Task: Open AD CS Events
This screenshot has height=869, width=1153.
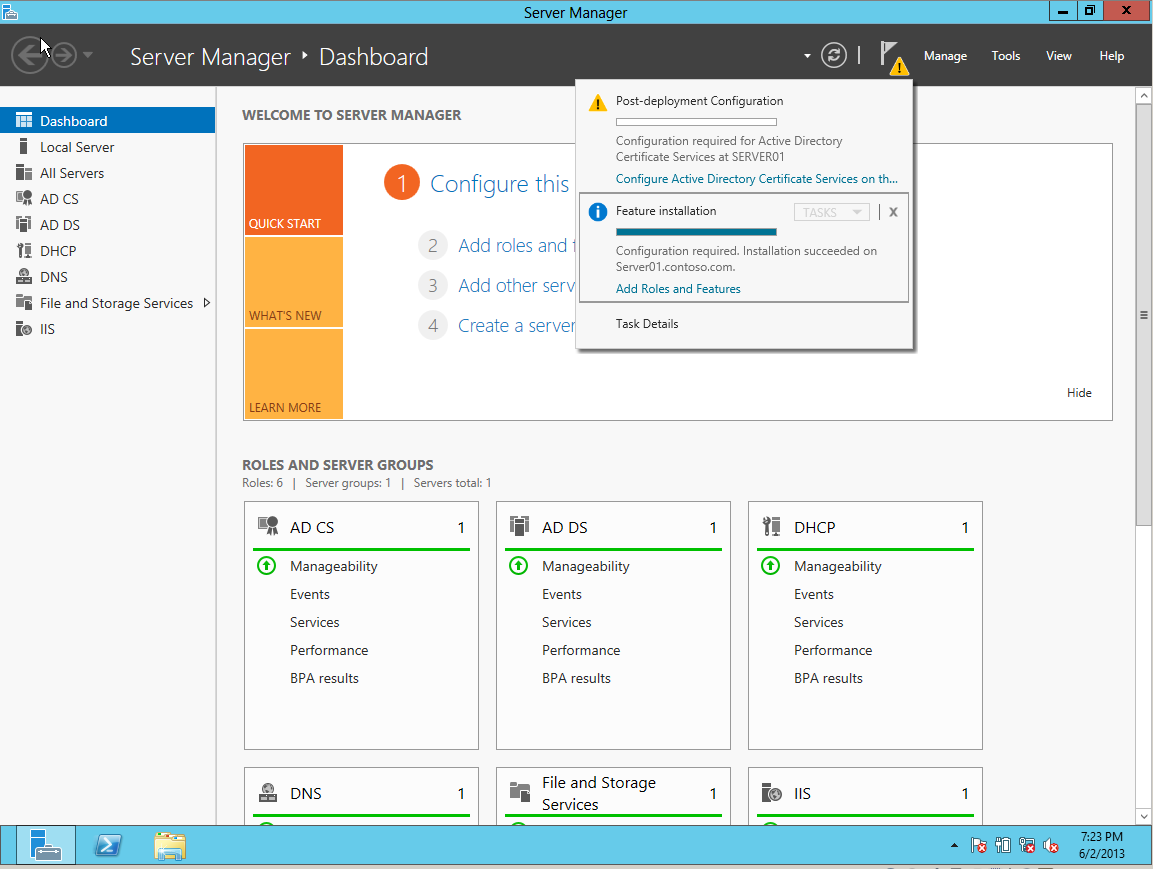Action: tap(310, 594)
